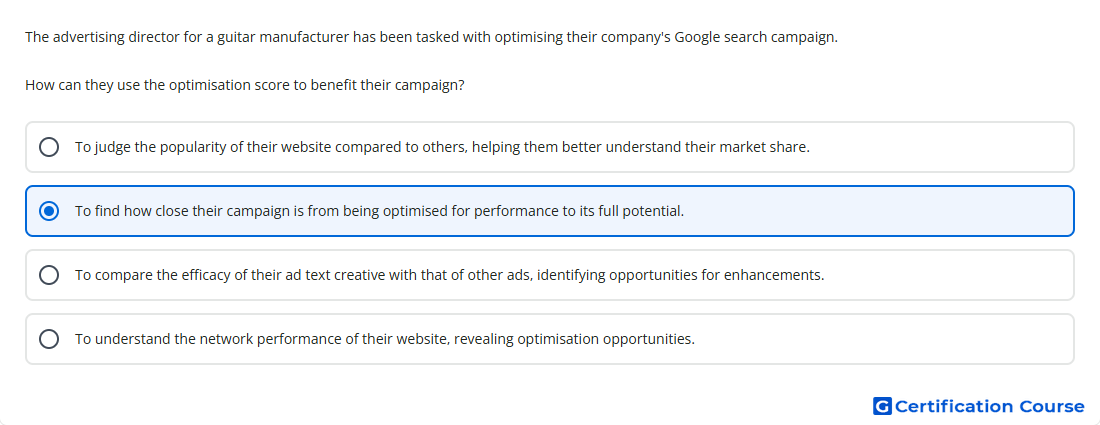This screenshot has height=425, width=1100.
Task: Pick radio button for network performance option
Action: click(49, 339)
